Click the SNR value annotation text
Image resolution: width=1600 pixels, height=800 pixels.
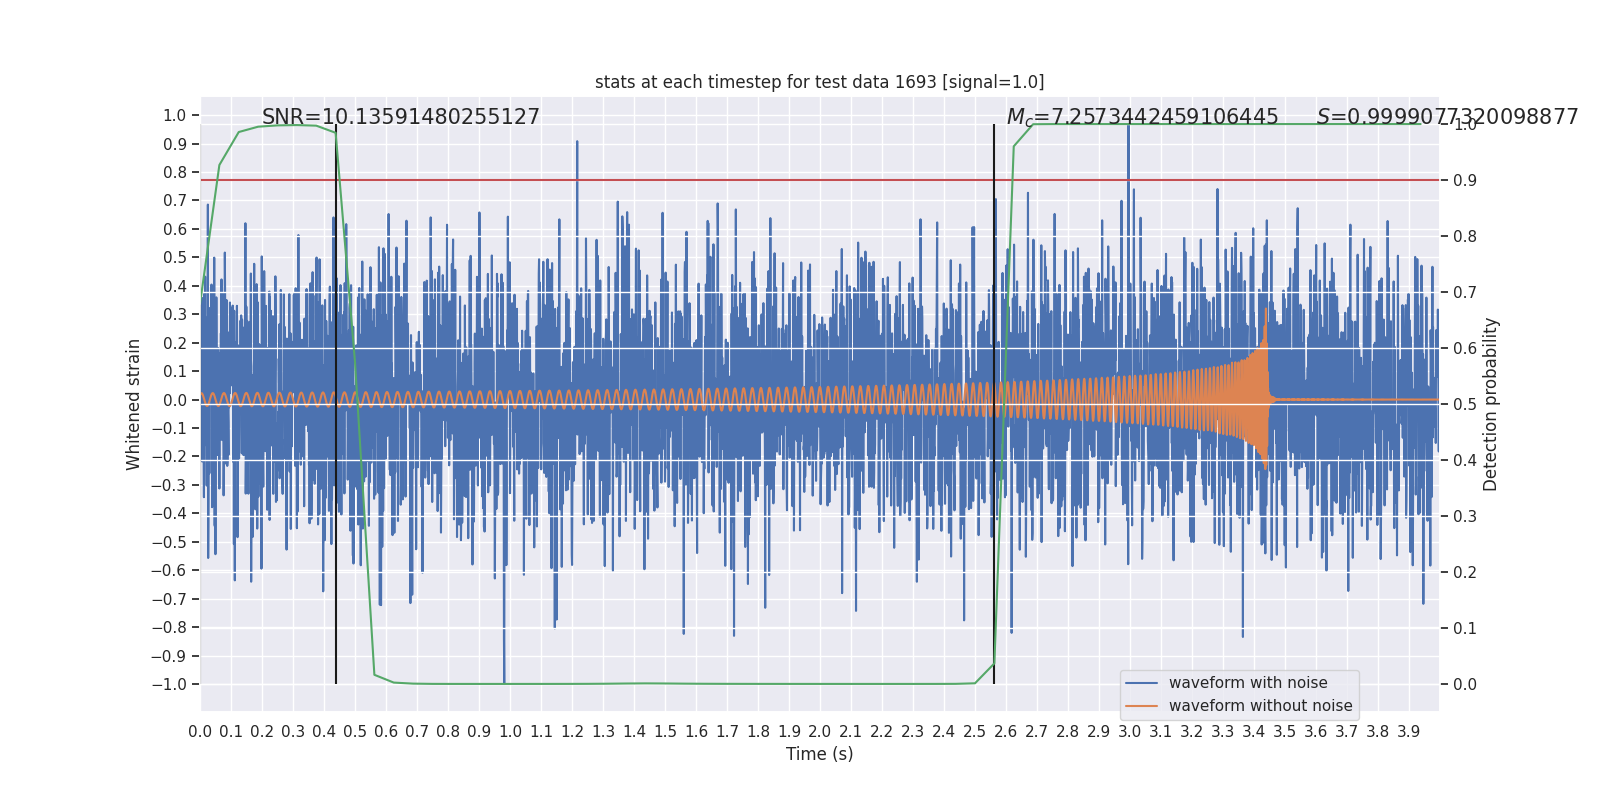pyautogui.click(x=400, y=117)
